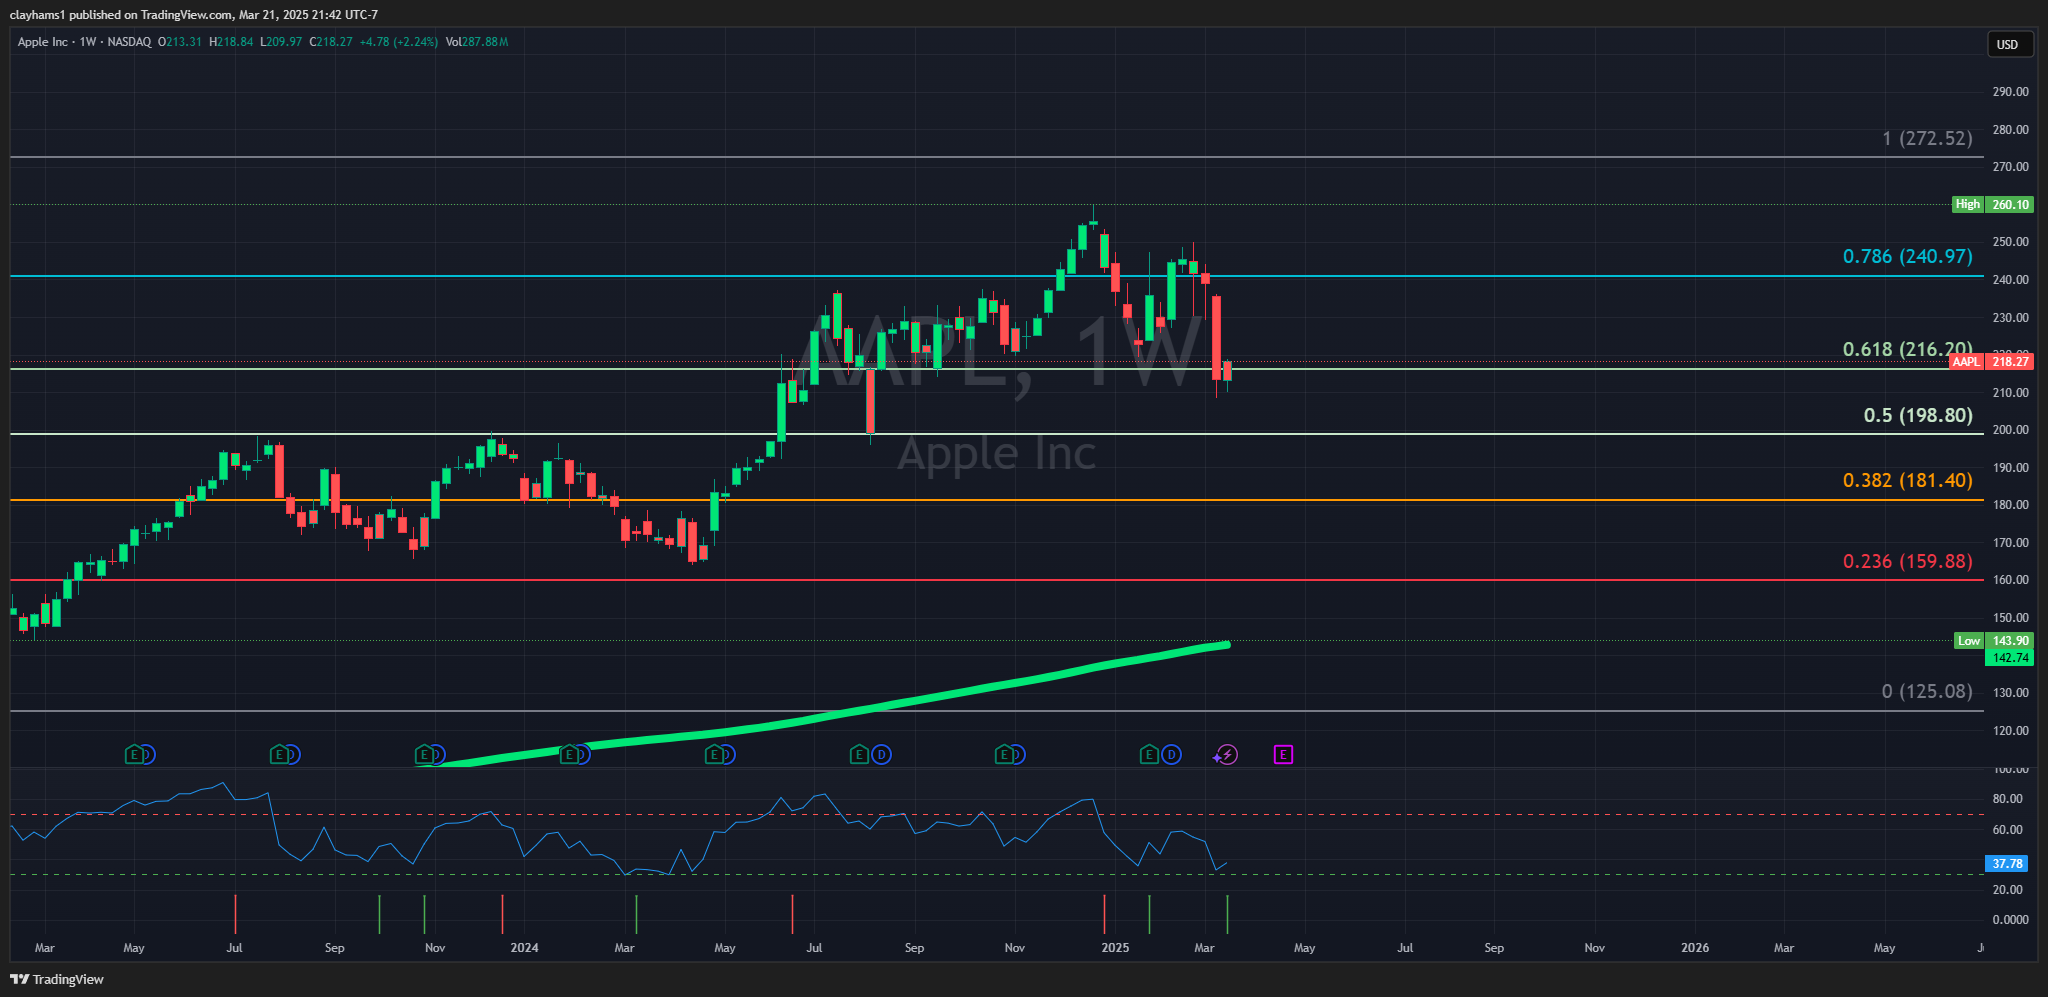Click the Vol 287.88M readout

coord(477,42)
